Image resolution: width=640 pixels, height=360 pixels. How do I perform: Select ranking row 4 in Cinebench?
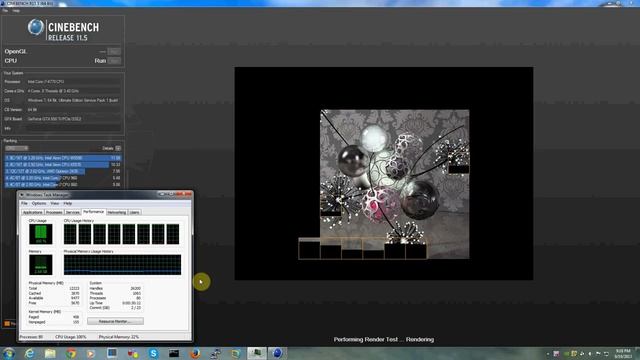(63, 178)
